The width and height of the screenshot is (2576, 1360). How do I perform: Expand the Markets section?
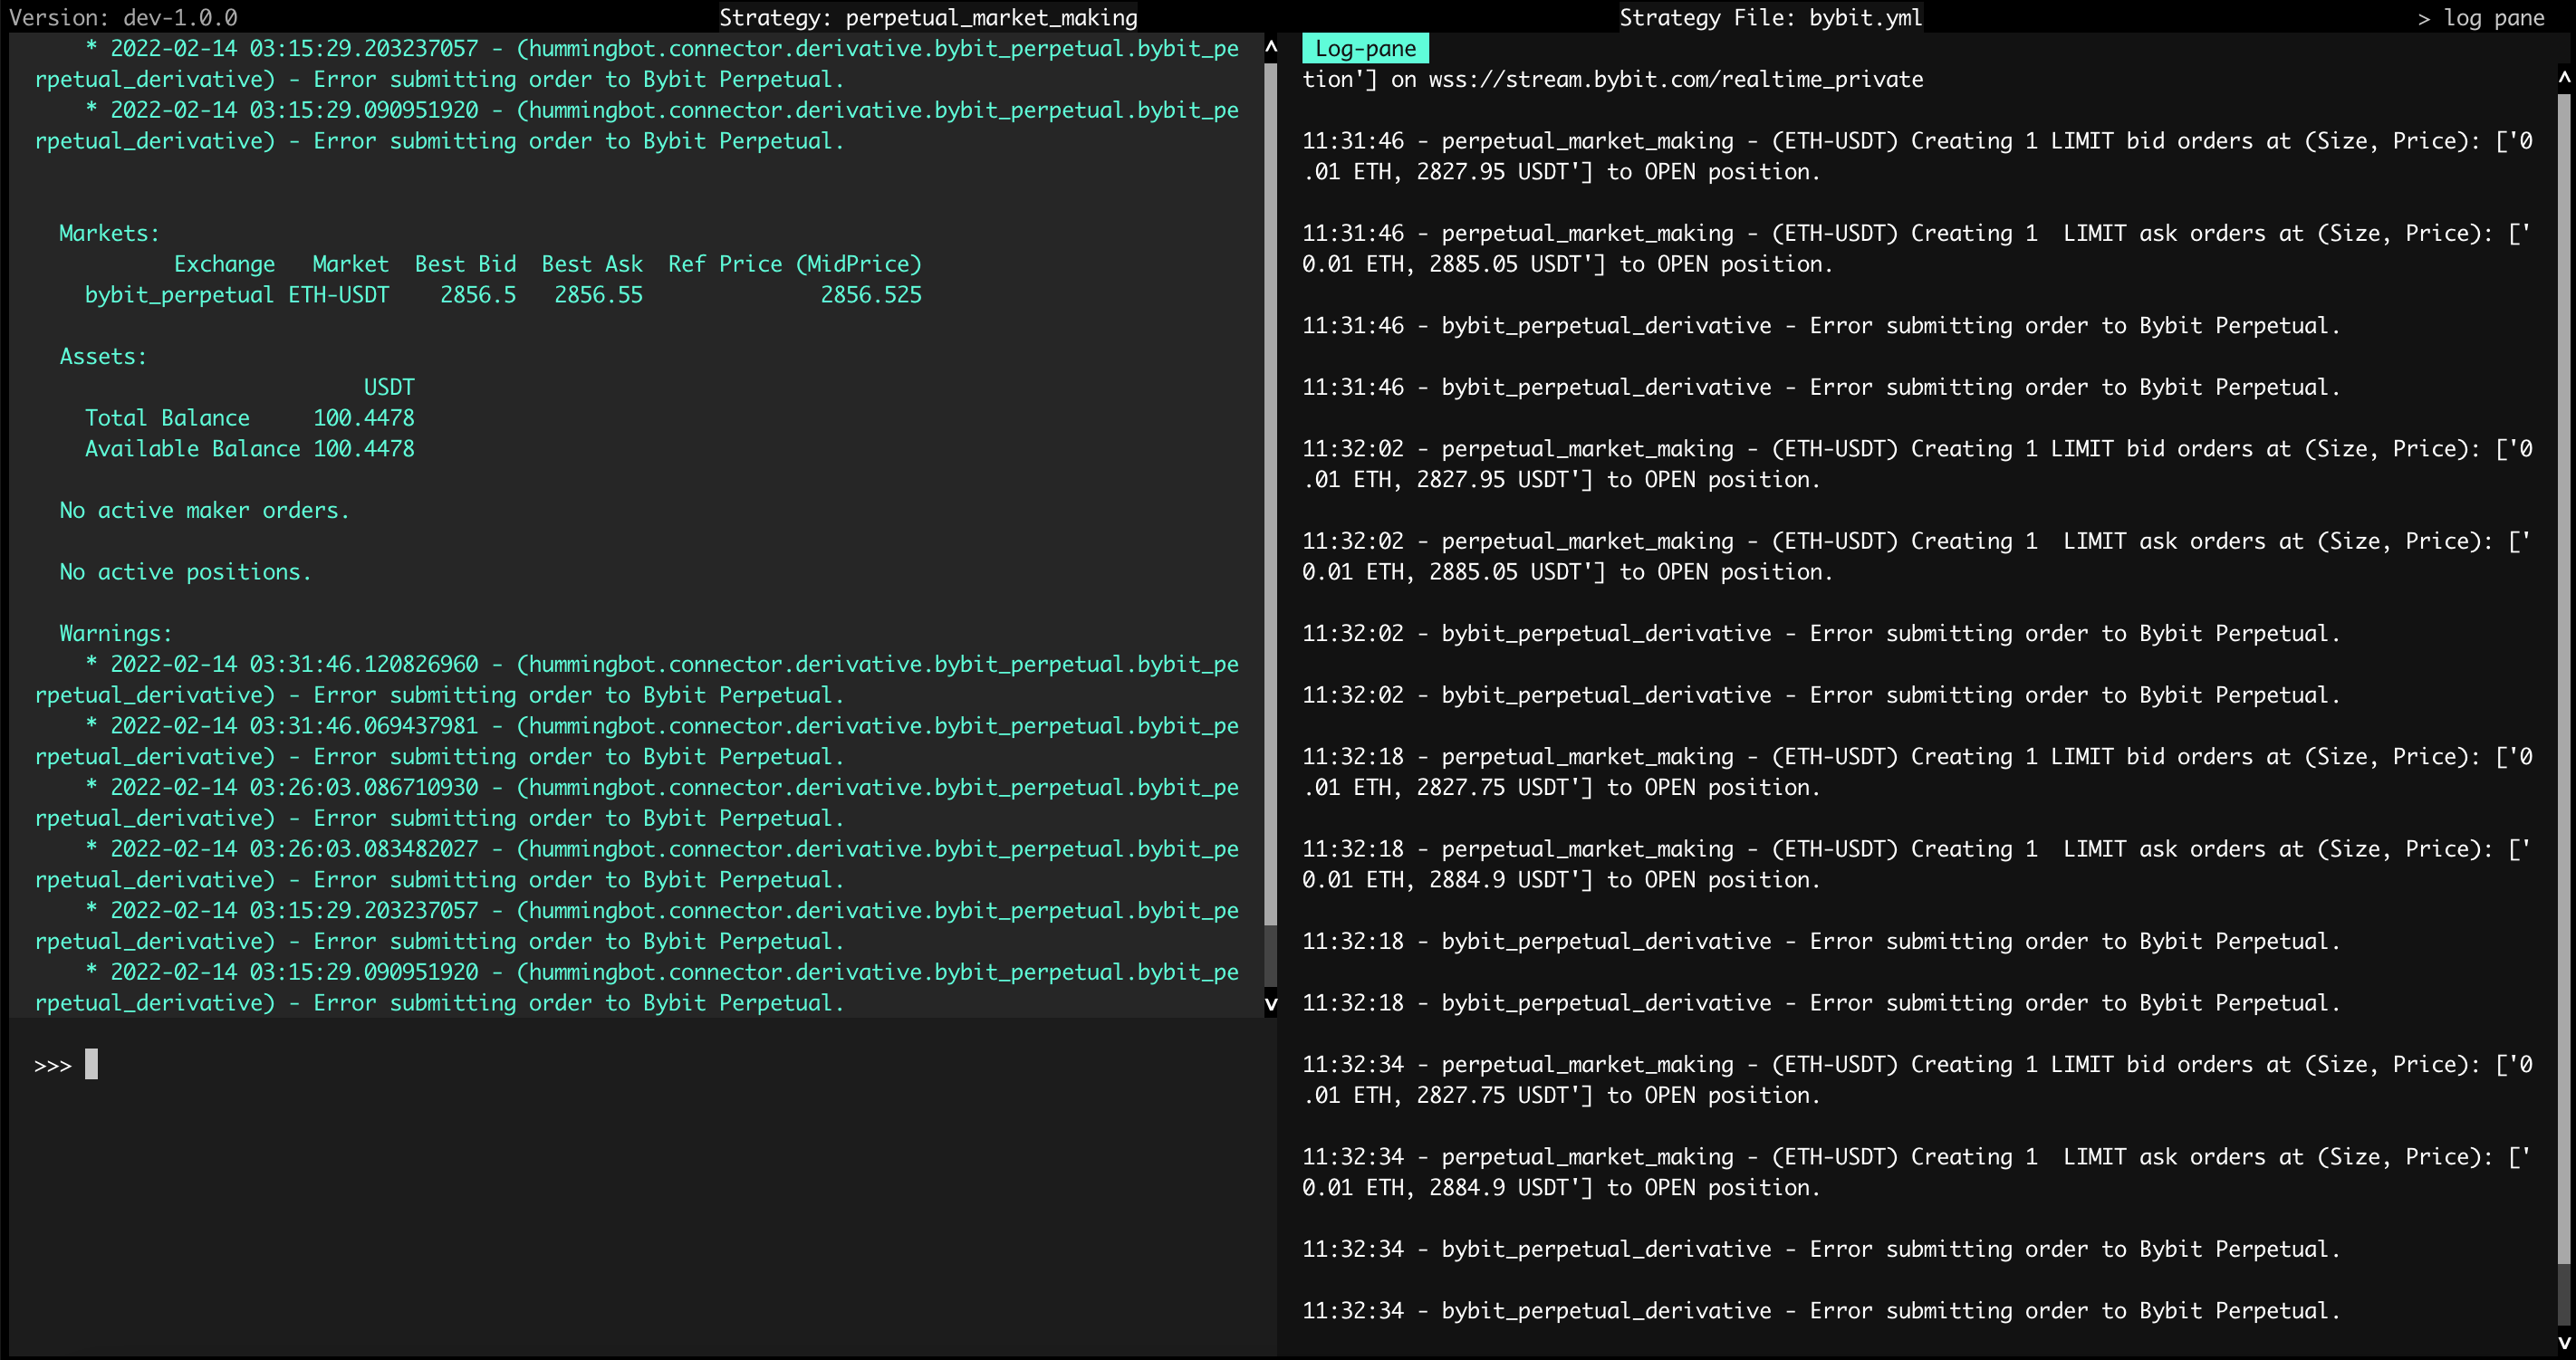coord(108,232)
